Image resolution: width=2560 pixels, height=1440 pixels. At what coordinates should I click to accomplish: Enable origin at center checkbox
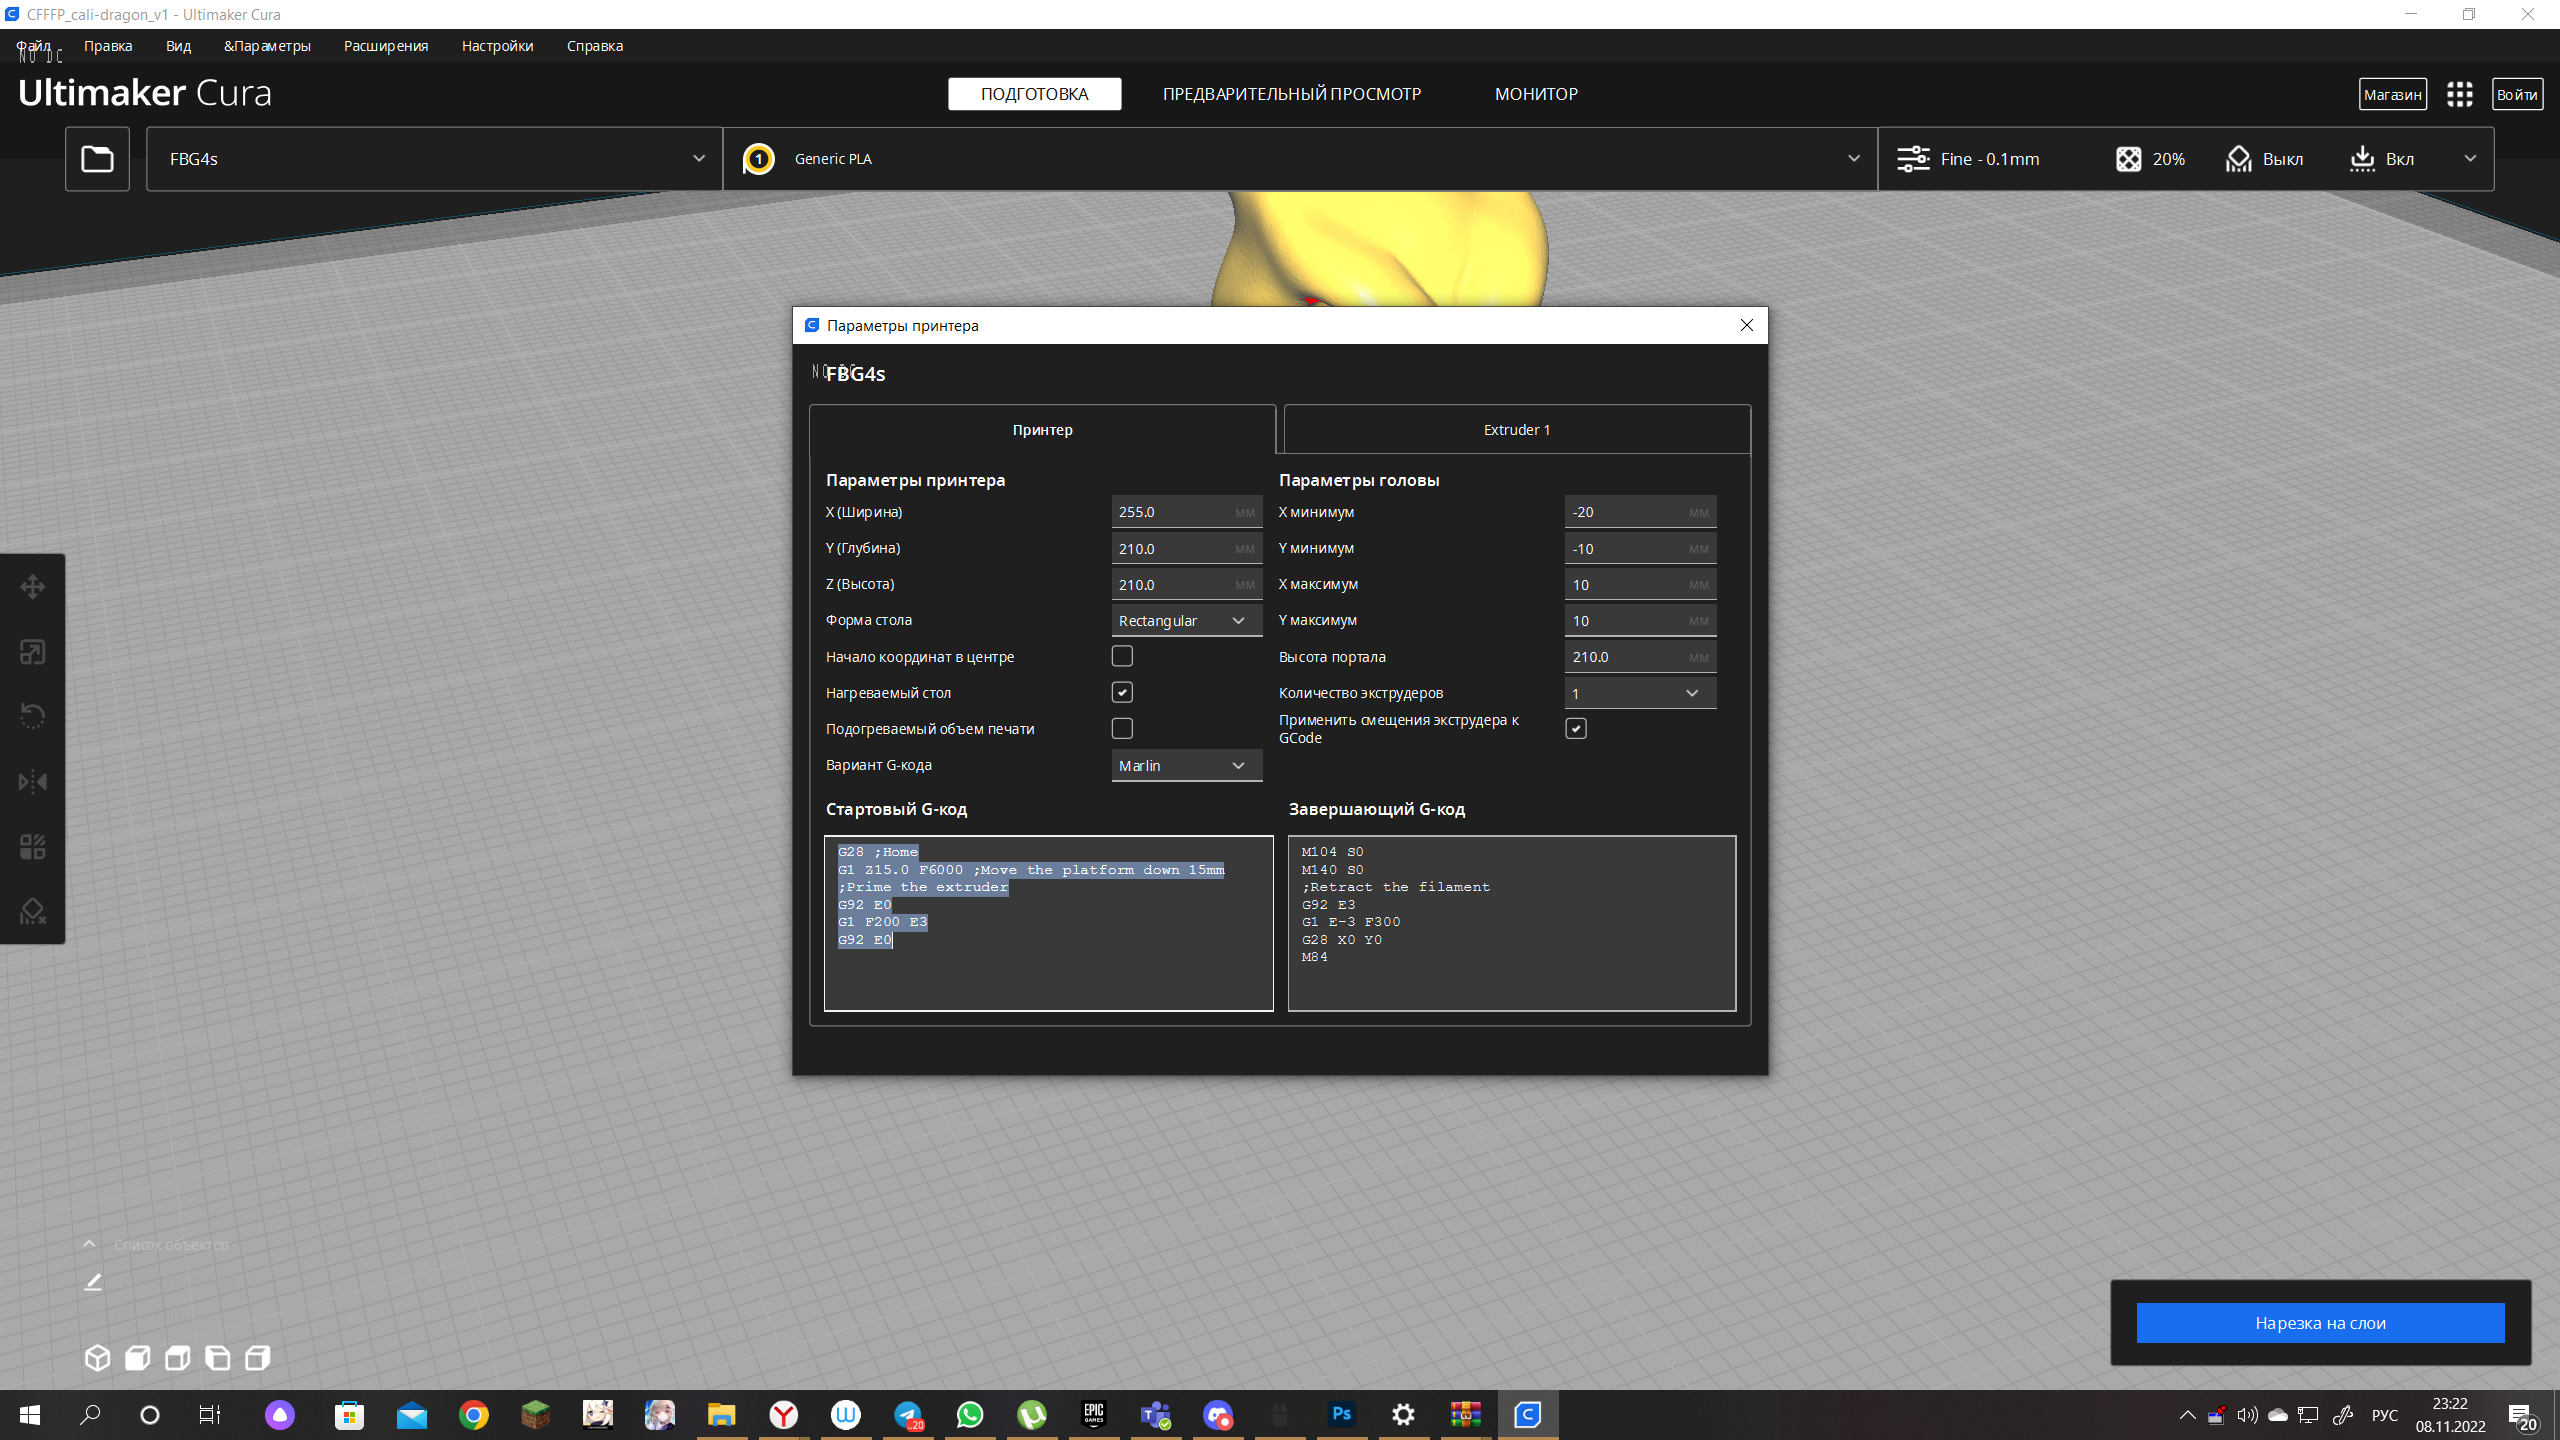click(1122, 656)
